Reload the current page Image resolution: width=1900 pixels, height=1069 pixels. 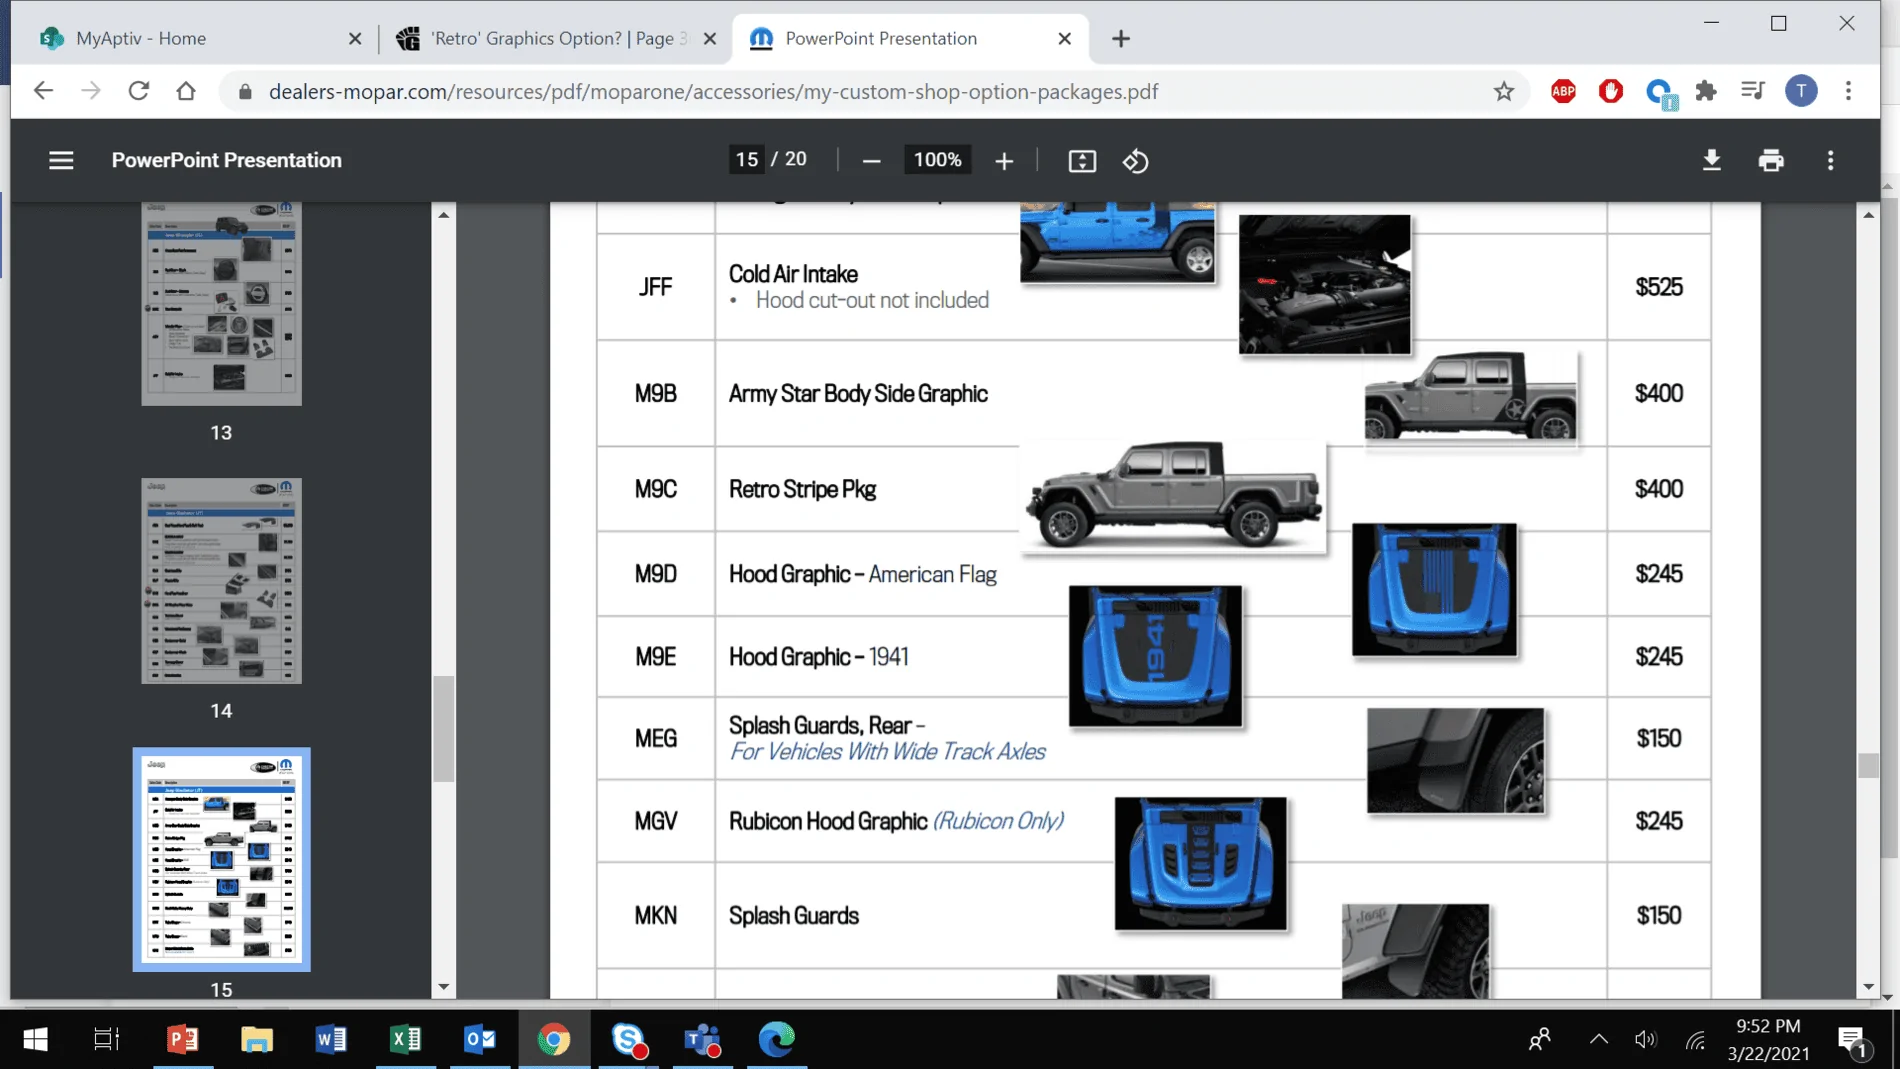(139, 91)
